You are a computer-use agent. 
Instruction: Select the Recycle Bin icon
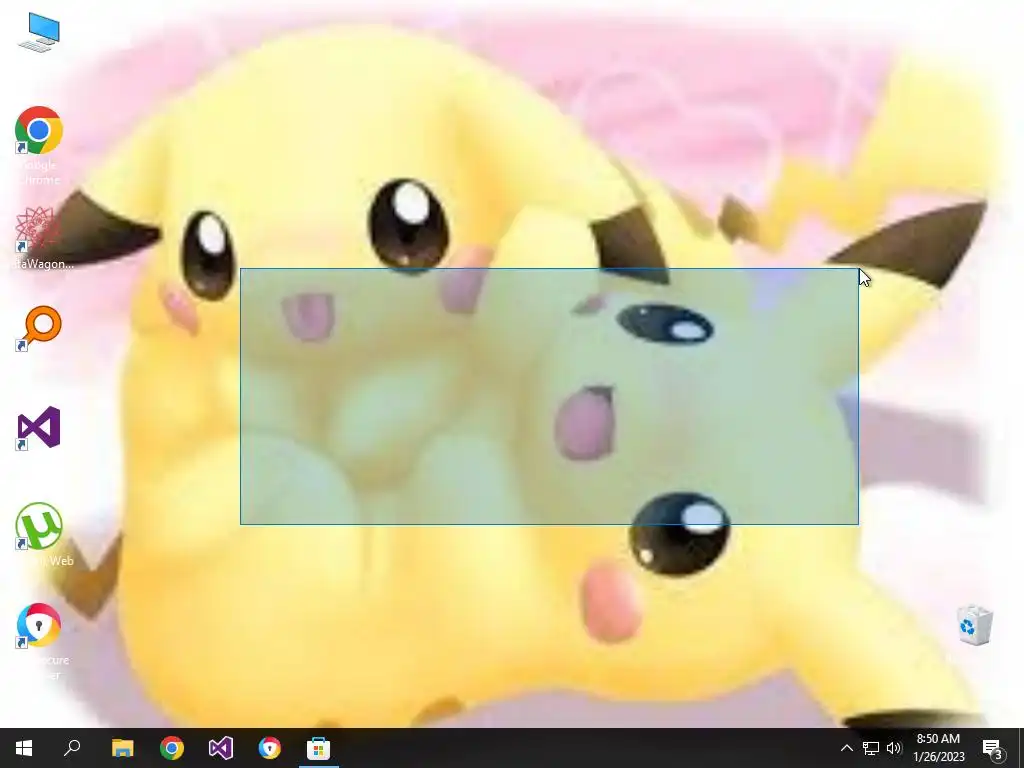(974, 626)
